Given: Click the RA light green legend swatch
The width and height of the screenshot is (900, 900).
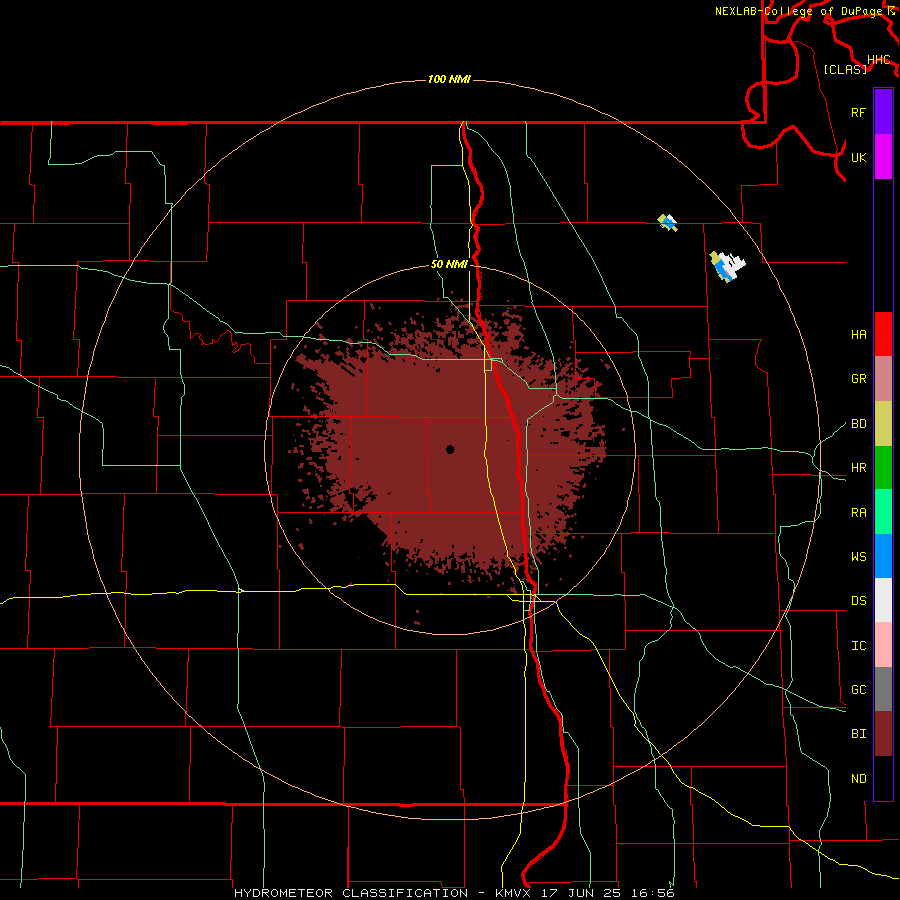Looking at the screenshot, I should (883, 512).
